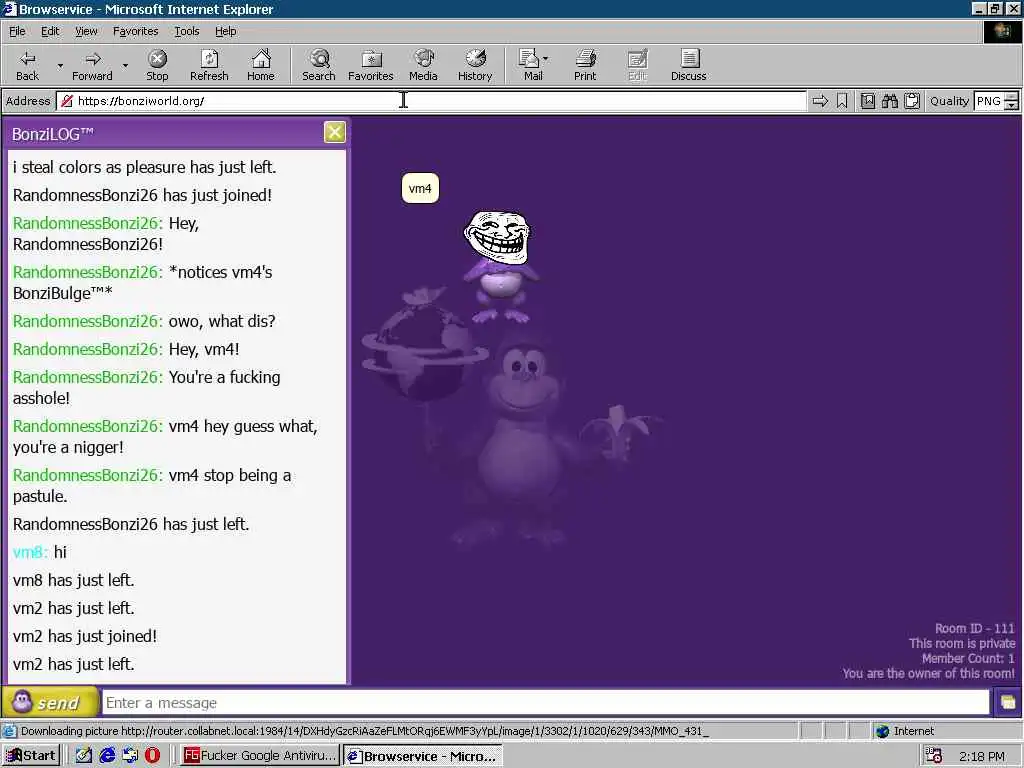Increase Quality with the up stepper arrow
The image size is (1024, 768).
(1012, 97)
